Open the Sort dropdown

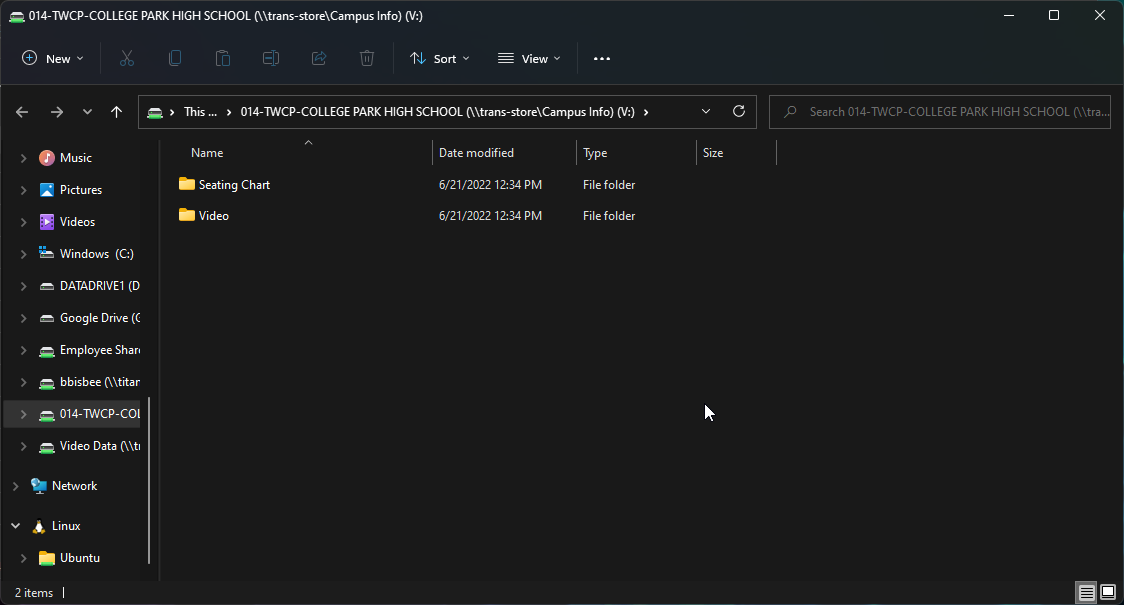pos(439,58)
